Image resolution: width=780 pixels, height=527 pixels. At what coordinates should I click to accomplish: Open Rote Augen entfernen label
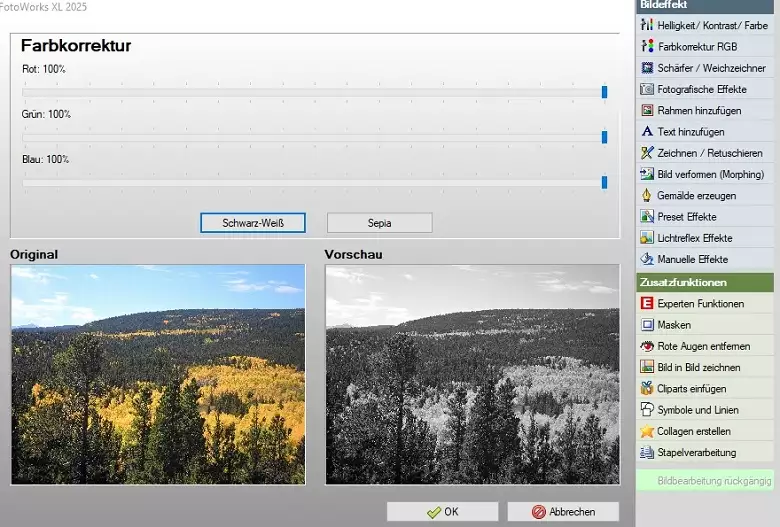click(x=704, y=346)
